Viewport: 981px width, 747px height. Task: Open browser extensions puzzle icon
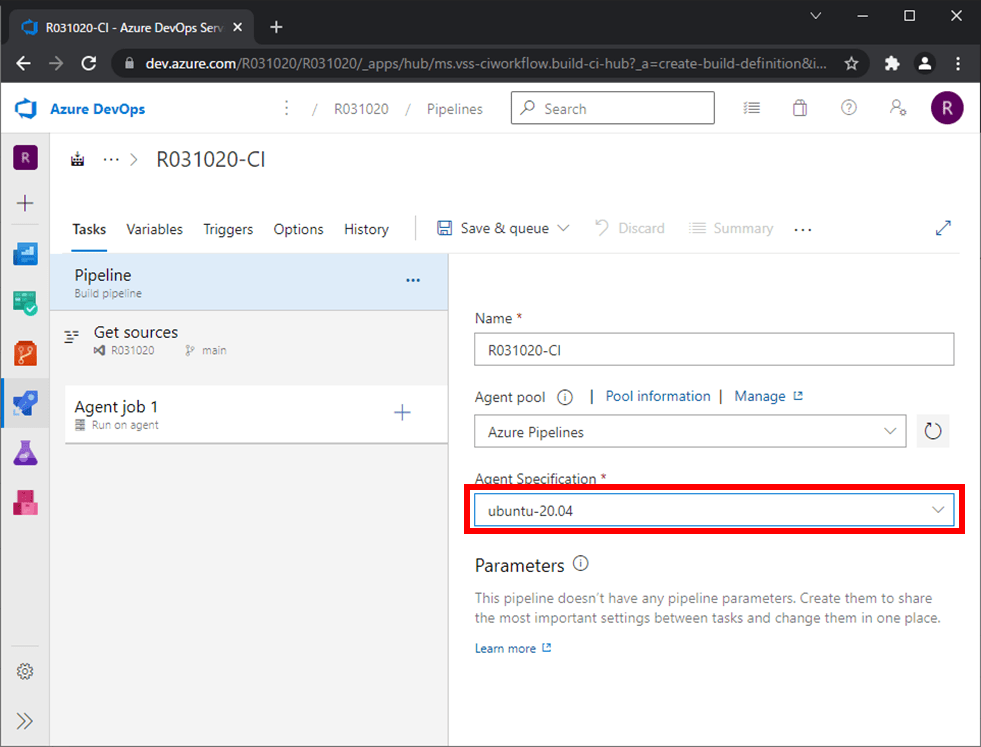892,63
